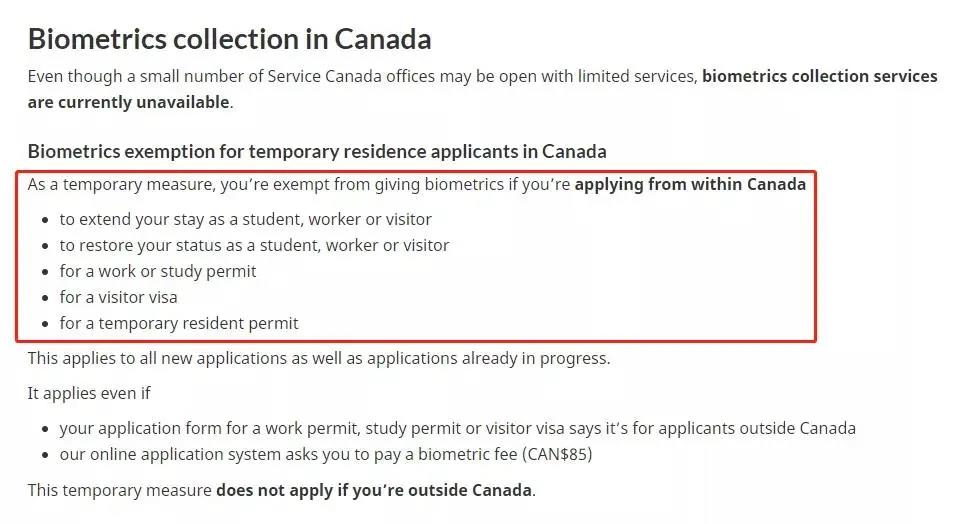This screenshot has width=956, height=524.
Task: Click the exemption for temporary residence applicants subheading
Action: [x=317, y=151]
